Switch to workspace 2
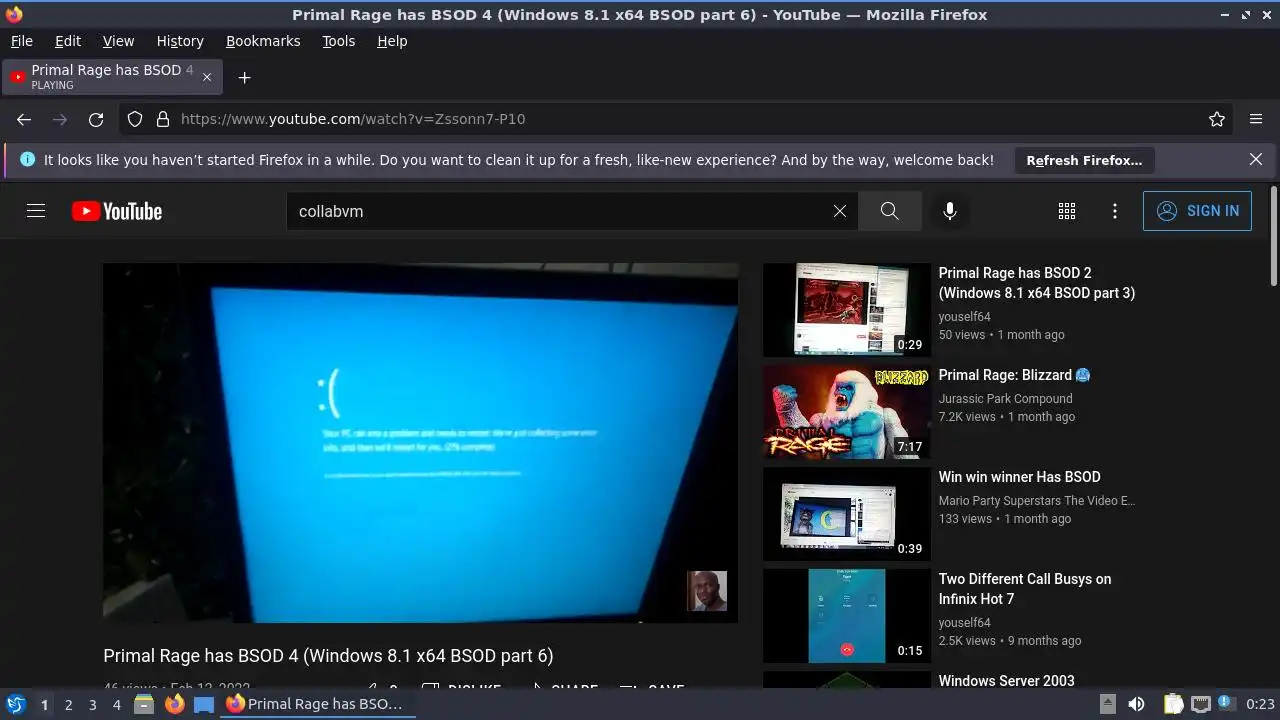 [68, 704]
